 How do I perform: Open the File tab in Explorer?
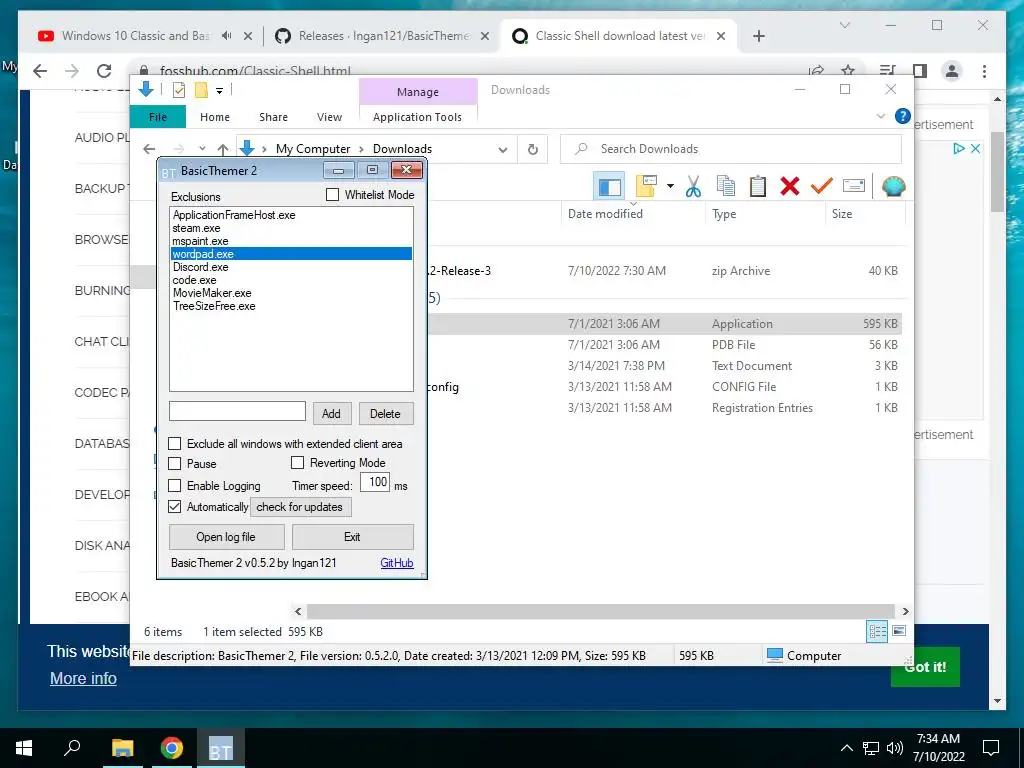158,117
